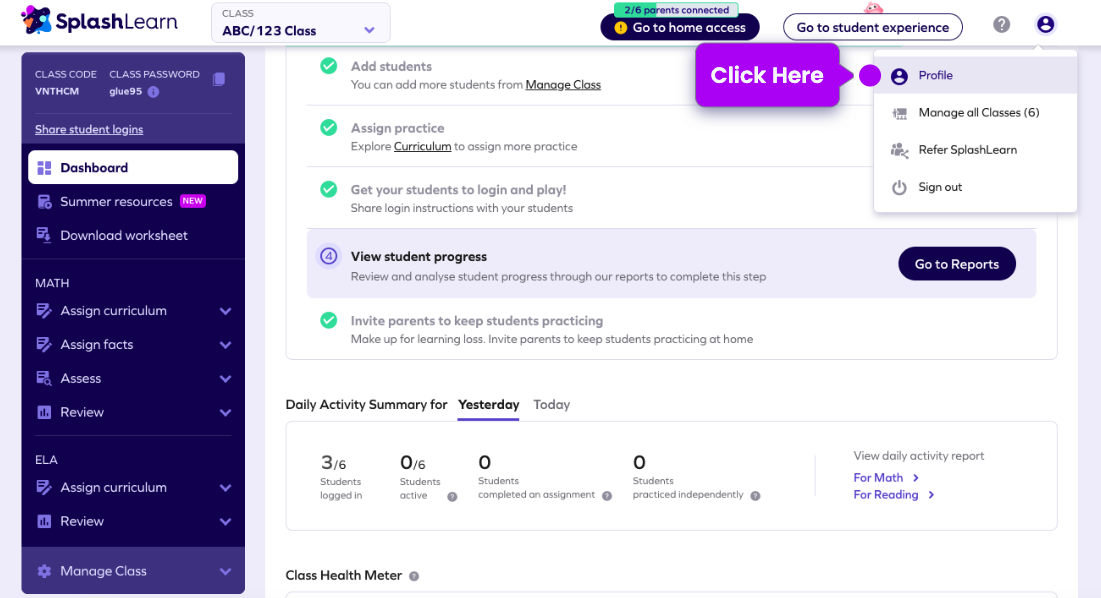Switch to the Today tab

tap(551, 404)
